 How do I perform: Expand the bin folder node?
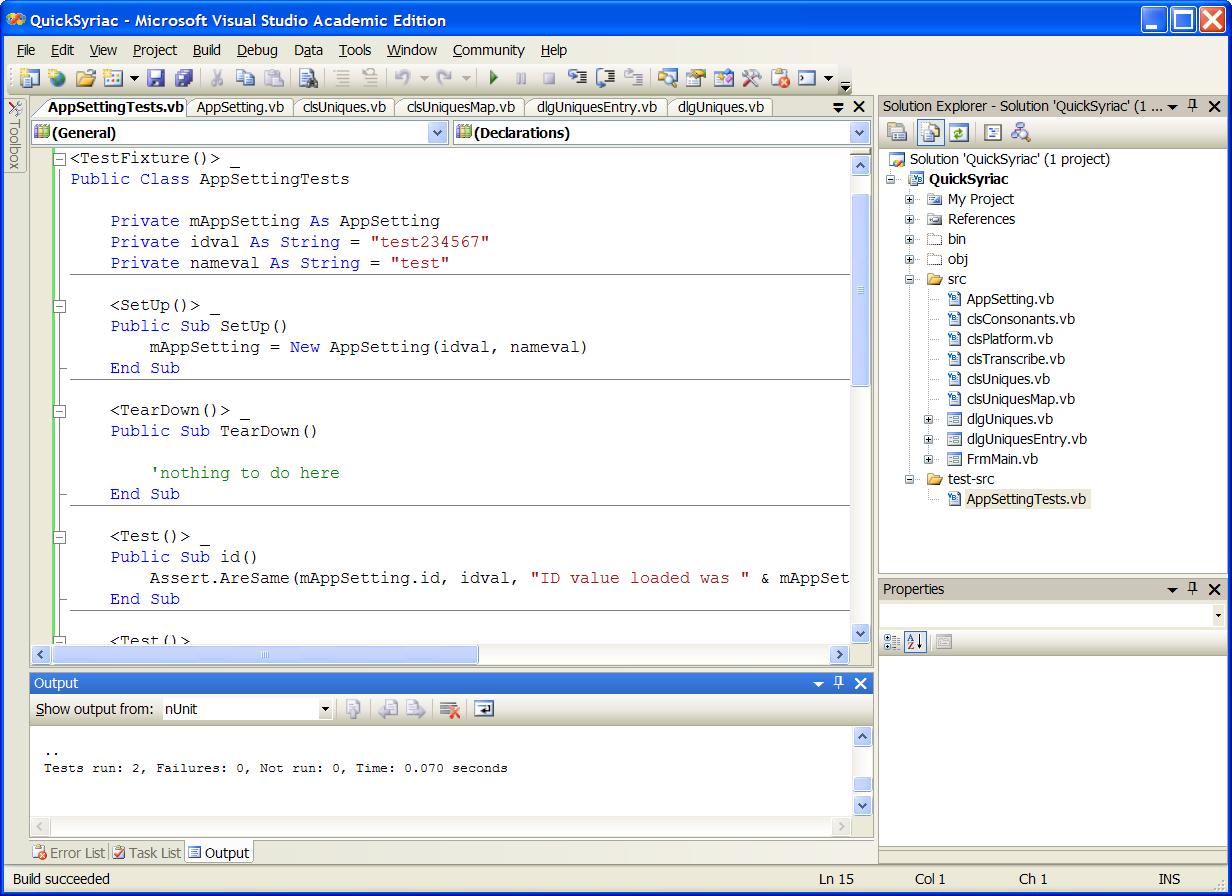pos(910,239)
